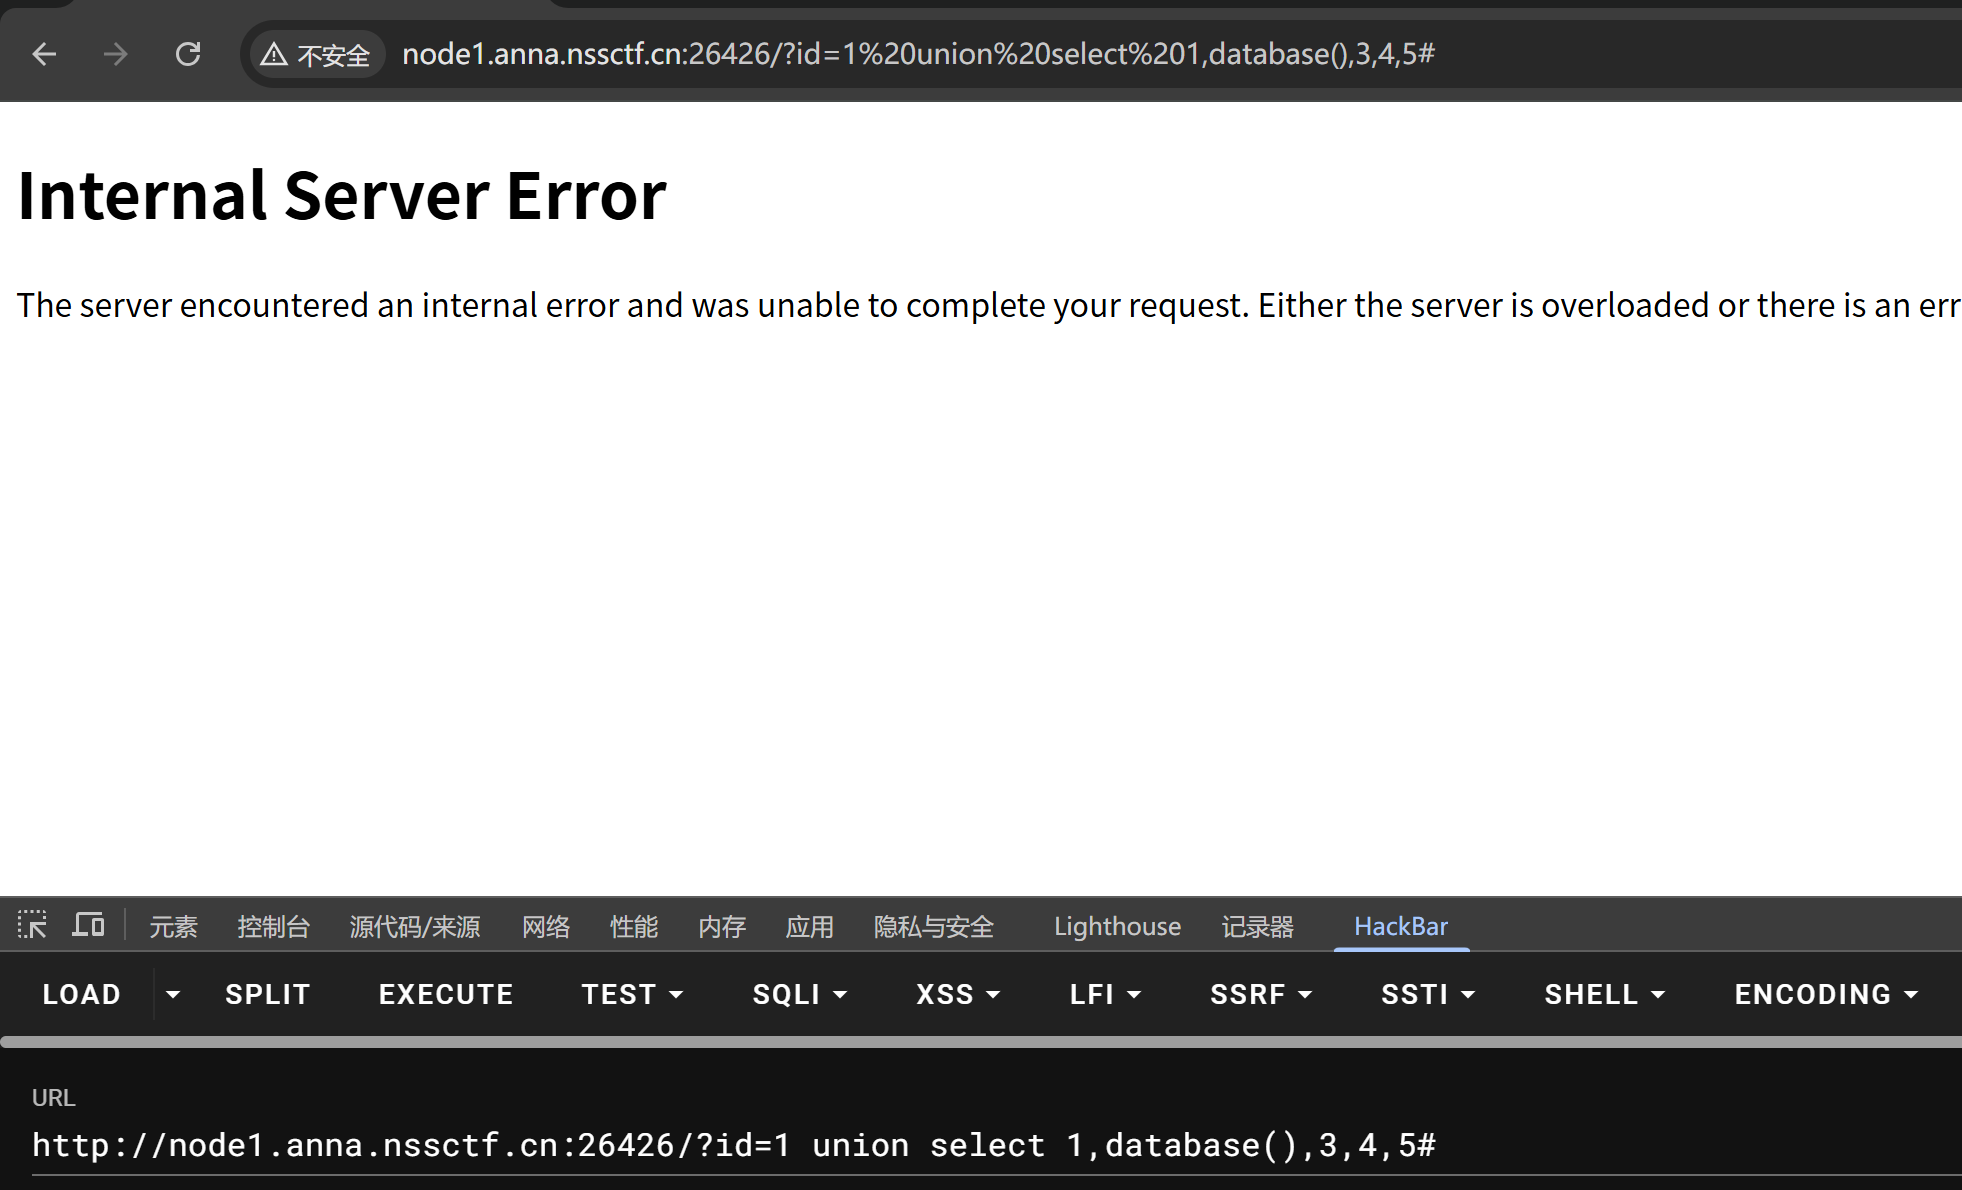Screen dimensions: 1962x1190
Task: Switch to the Lighthouse tab
Action: tap(1117, 926)
